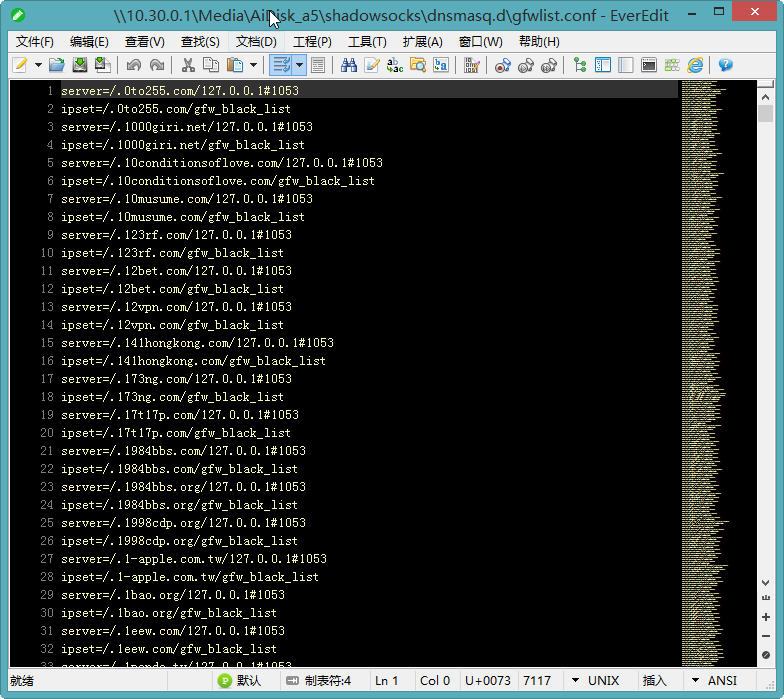Screen dimensions: 784x699
Task: Copy selection with copy icon
Action: click(x=211, y=65)
